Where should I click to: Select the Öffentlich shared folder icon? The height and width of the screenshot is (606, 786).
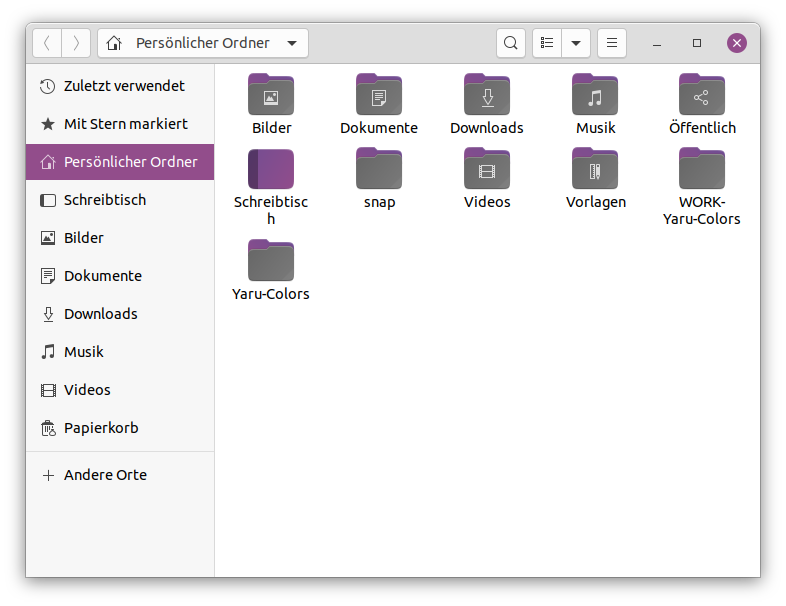tap(702, 94)
